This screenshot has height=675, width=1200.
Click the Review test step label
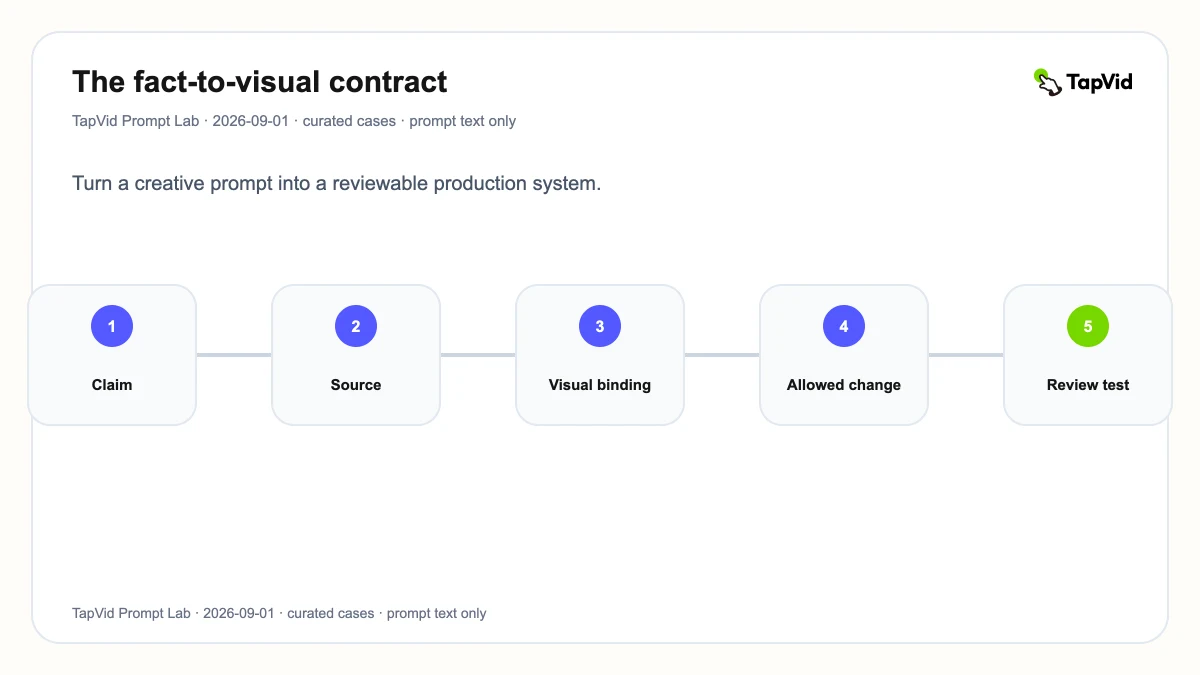[1088, 385]
